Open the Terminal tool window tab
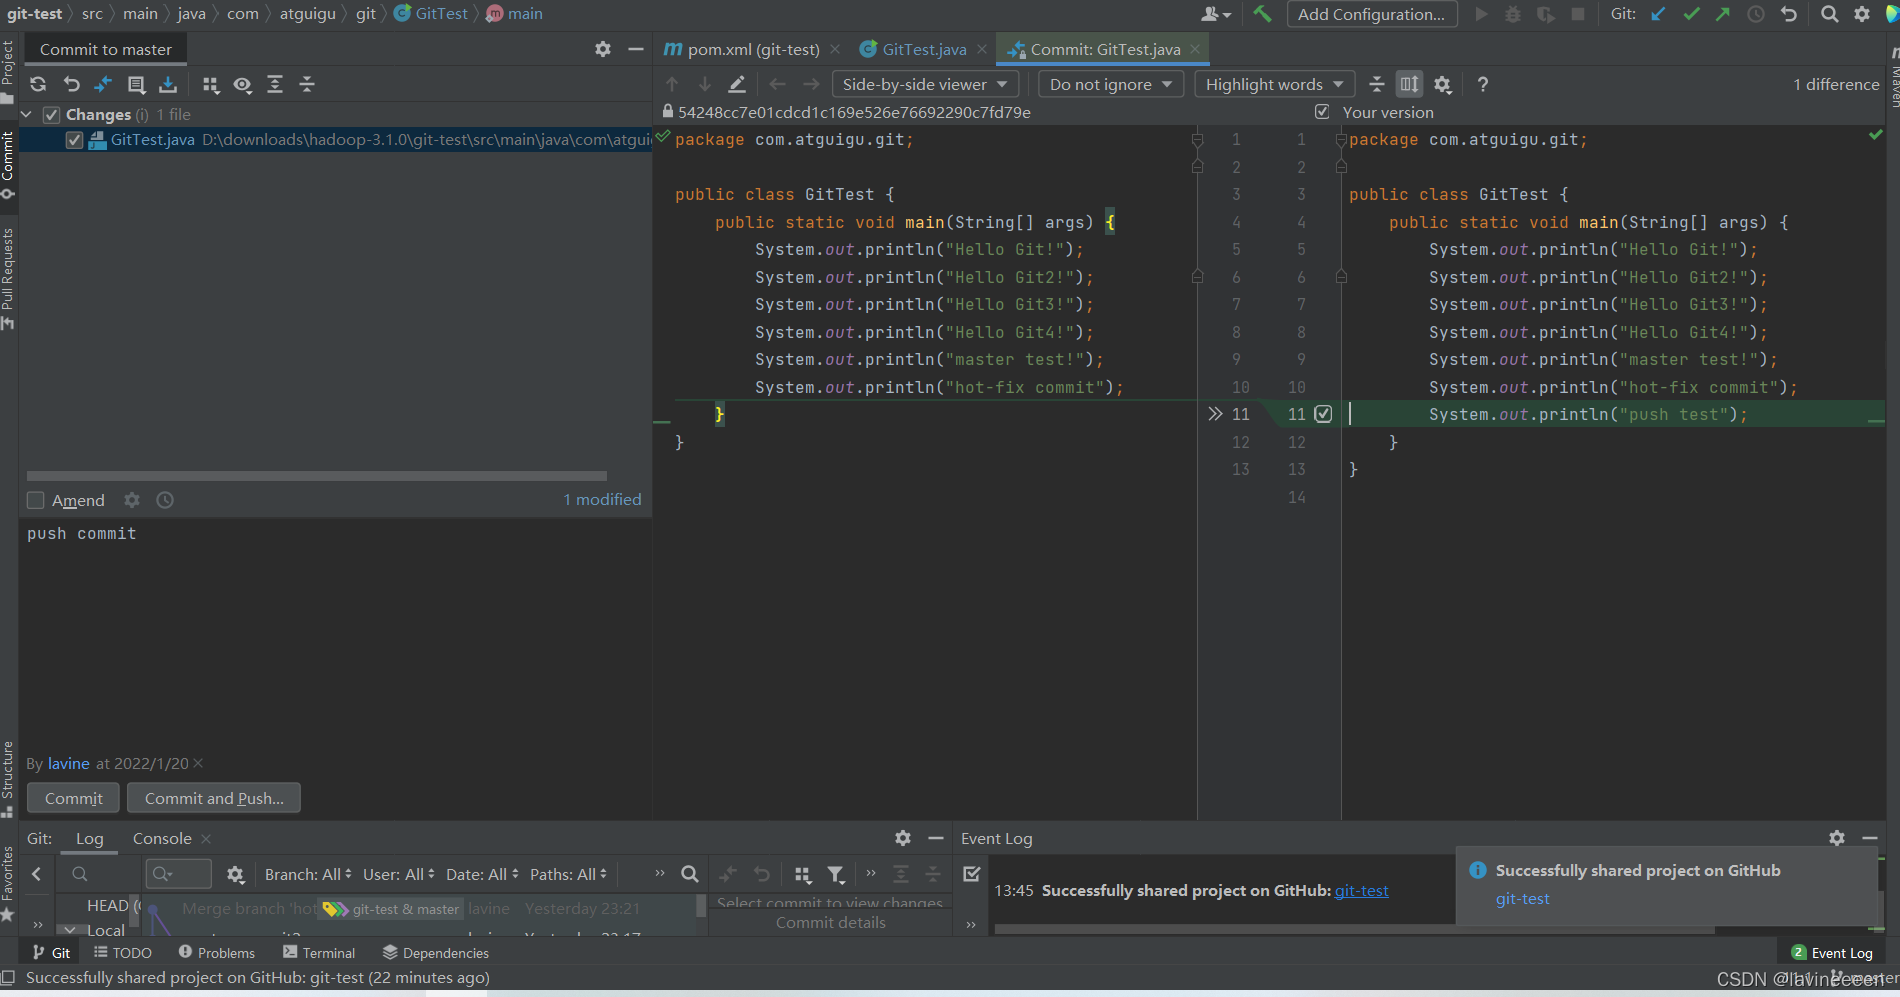Viewport: 1900px width, 997px height. [319, 953]
